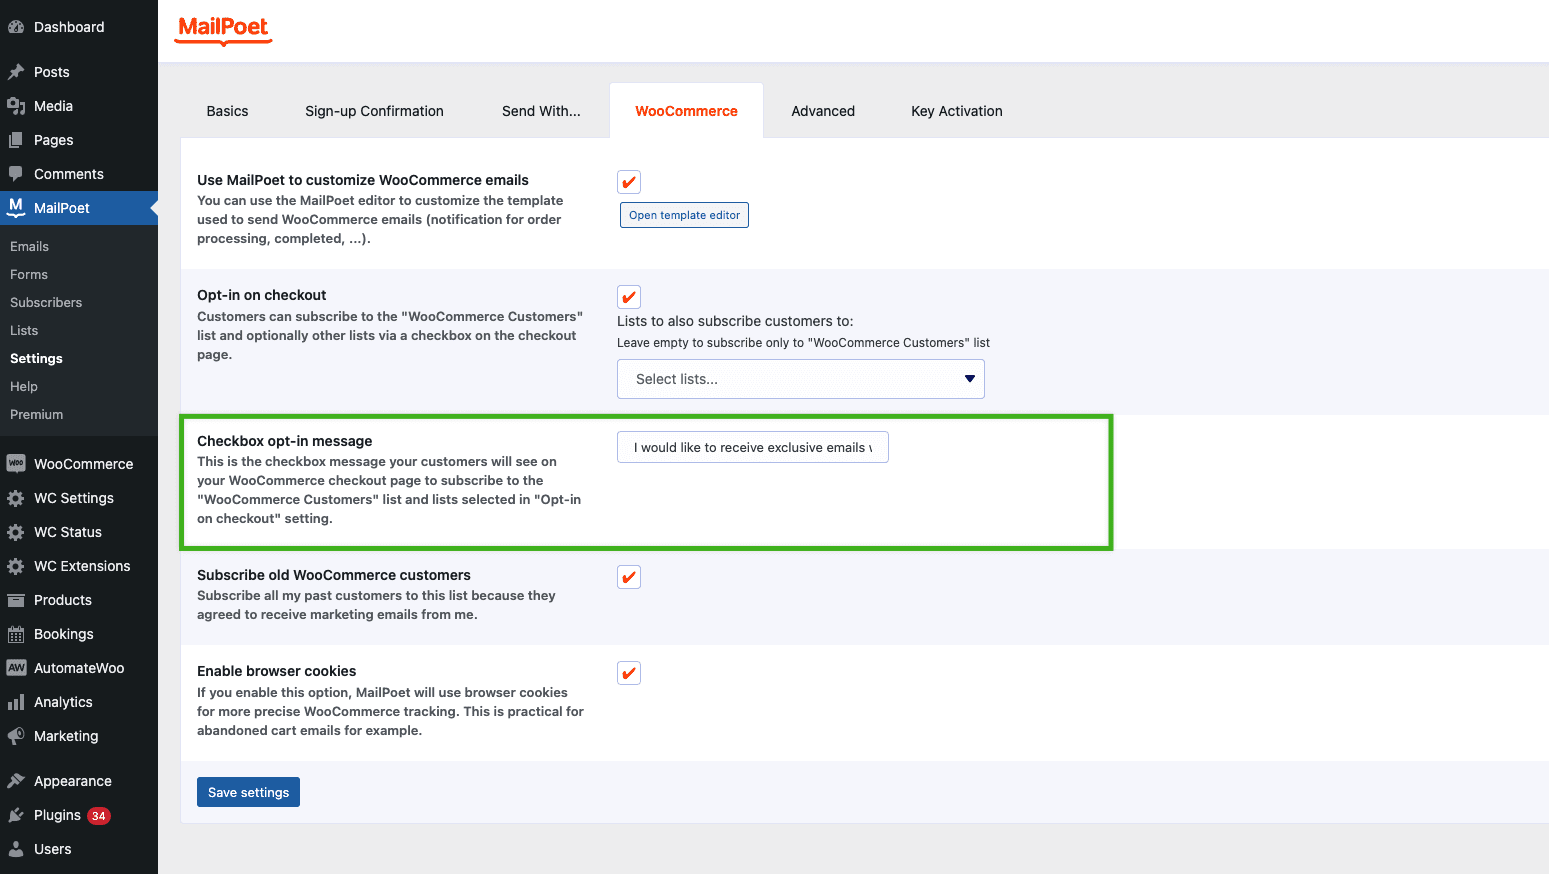
Task: Uncheck customize WooCommerce emails checkbox
Action: point(629,182)
